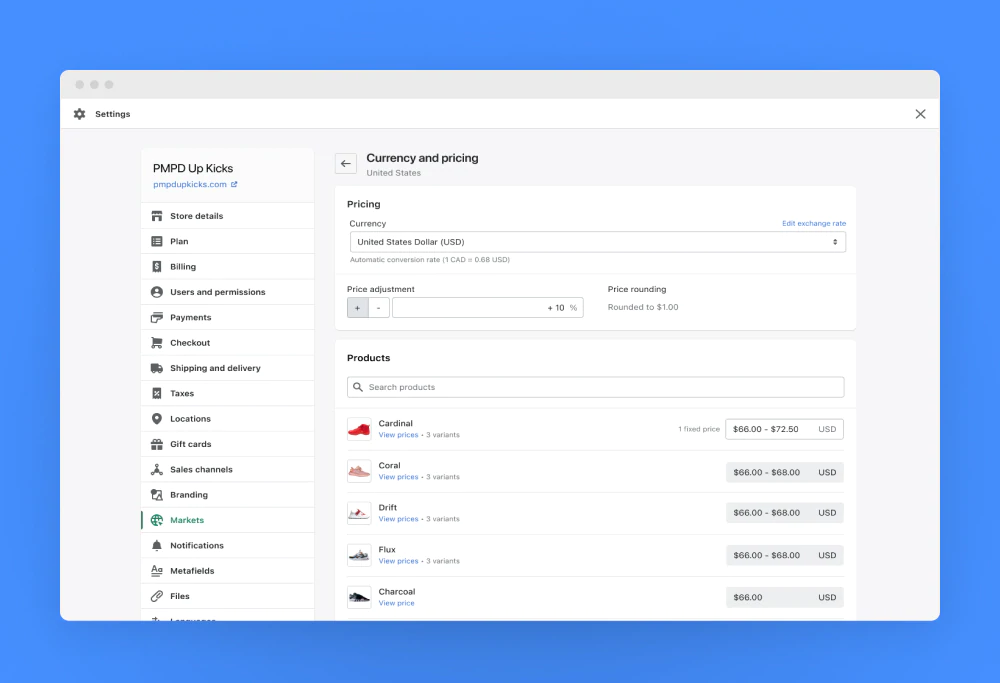Click View price under Charcoal
Screen dimensions: 1000x683
(x=397, y=603)
